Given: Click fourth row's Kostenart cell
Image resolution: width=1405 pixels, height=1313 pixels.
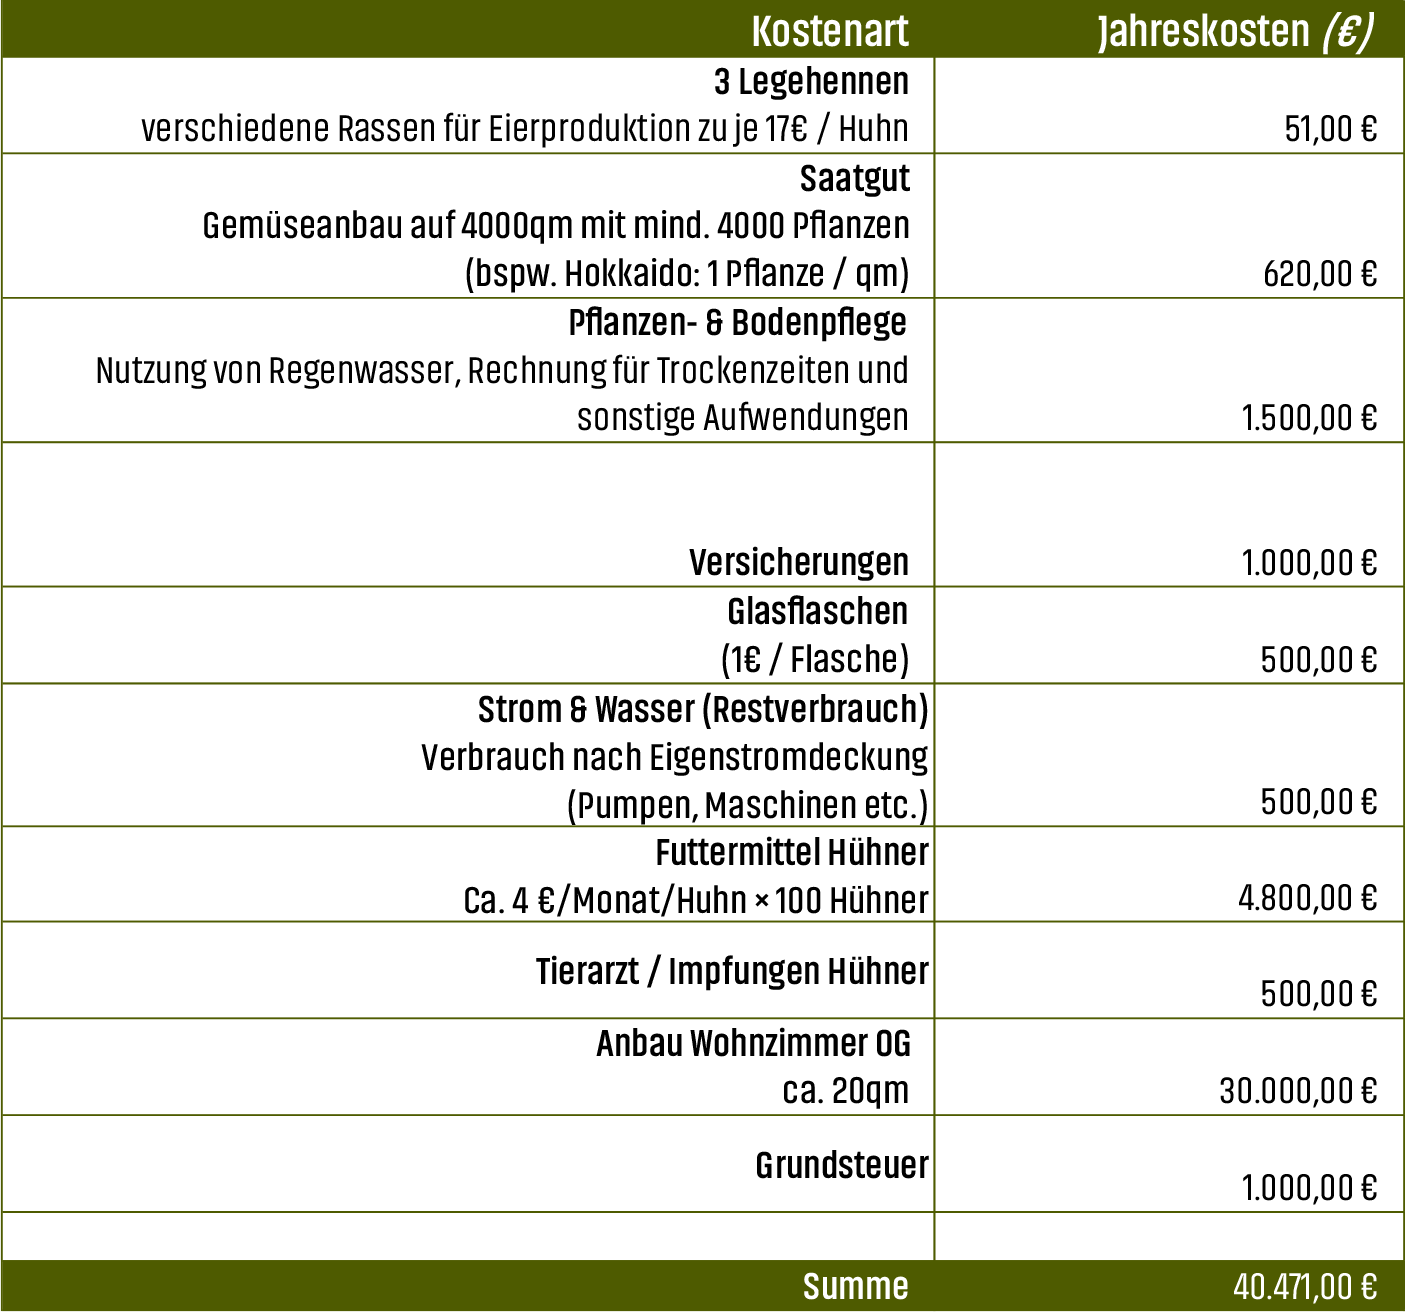Looking at the screenshot, I should (468, 514).
